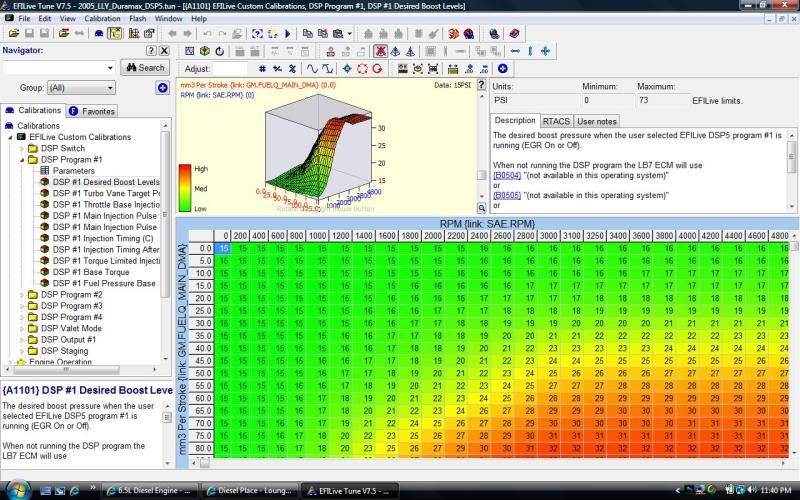
Task: Click the blue play arrow toolbar icon
Action: [x=288, y=34]
